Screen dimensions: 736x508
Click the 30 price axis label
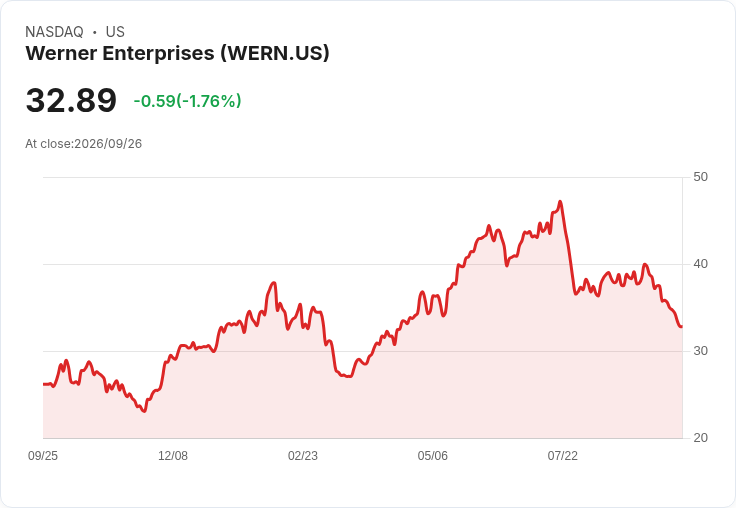click(700, 351)
